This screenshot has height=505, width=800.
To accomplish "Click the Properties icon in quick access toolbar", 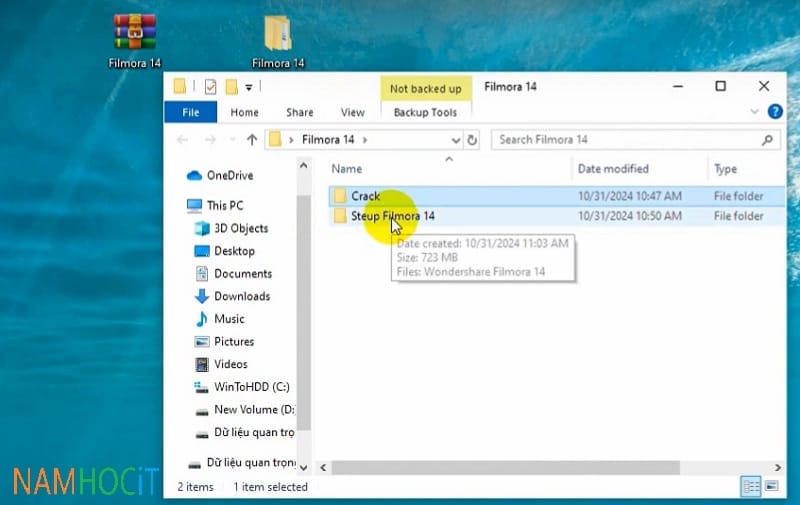I will (210, 87).
